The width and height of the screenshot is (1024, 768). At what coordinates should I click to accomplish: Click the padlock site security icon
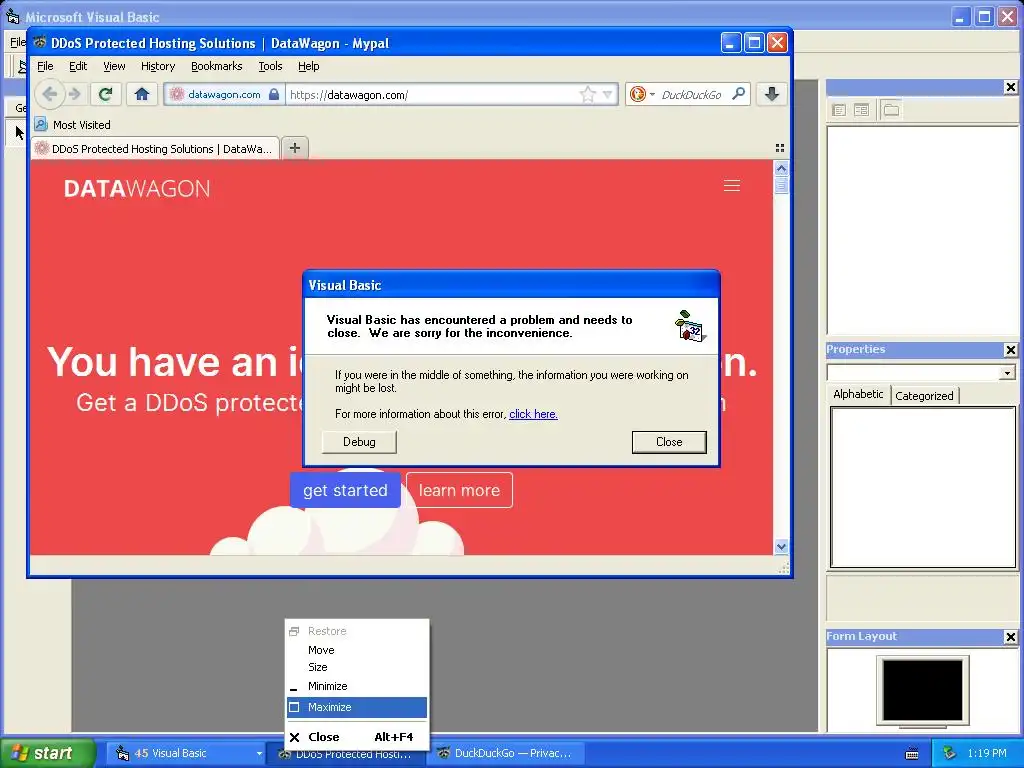274,95
